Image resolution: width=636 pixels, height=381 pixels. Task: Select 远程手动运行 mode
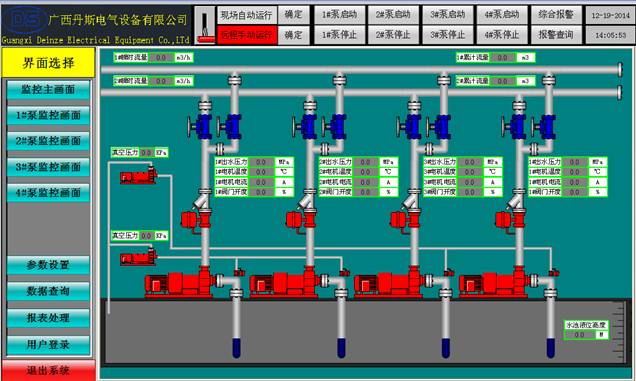click(x=247, y=35)
